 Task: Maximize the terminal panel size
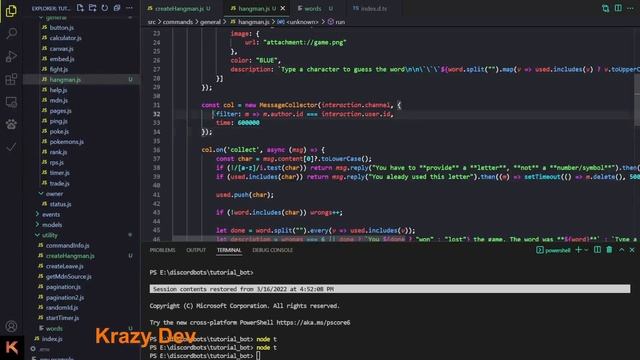pos(622,250)
